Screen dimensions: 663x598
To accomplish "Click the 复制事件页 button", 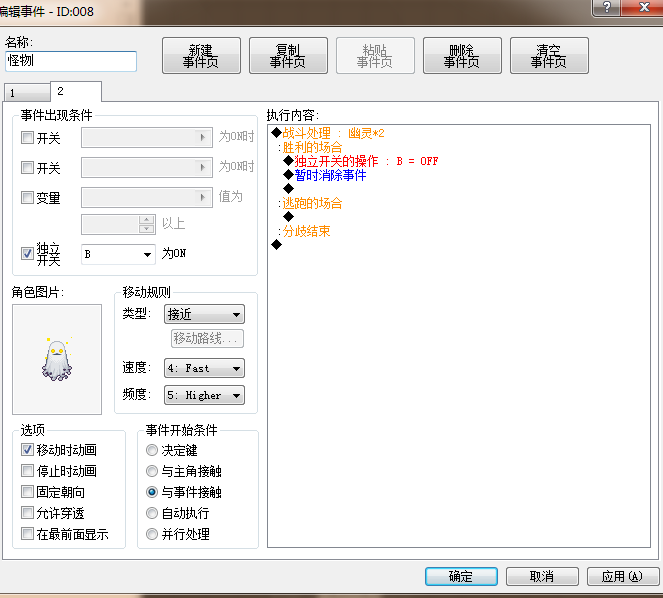I will pos(288,55).
